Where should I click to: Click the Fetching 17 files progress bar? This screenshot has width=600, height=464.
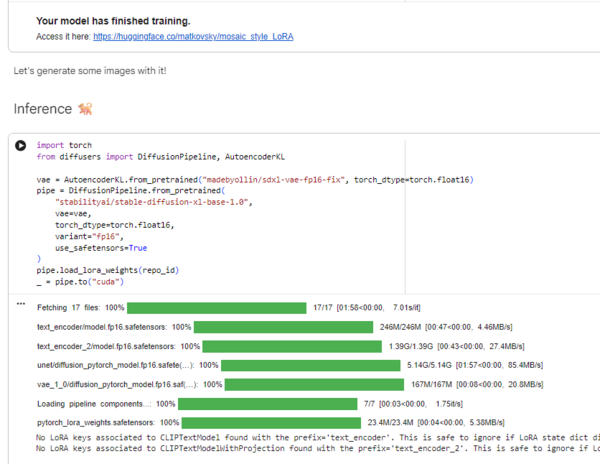pyautogui.click(x=216, y=307)
